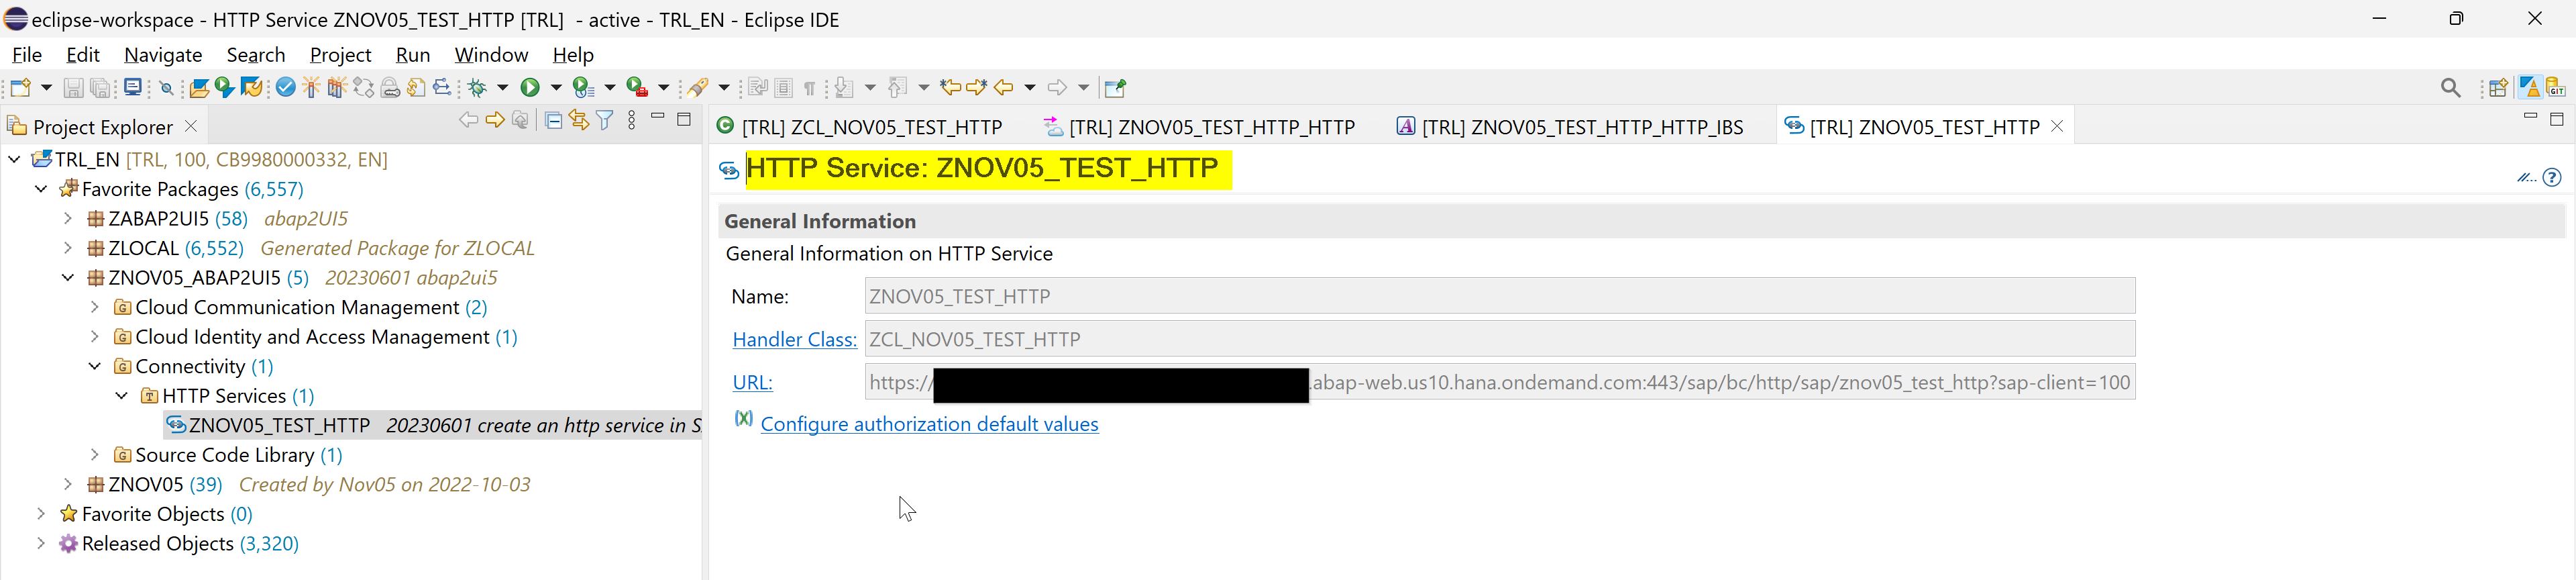Collapse the Connectivity folder
Image resolution: width=2576 pixels, height=580 pixels.
tap(95, 366)
